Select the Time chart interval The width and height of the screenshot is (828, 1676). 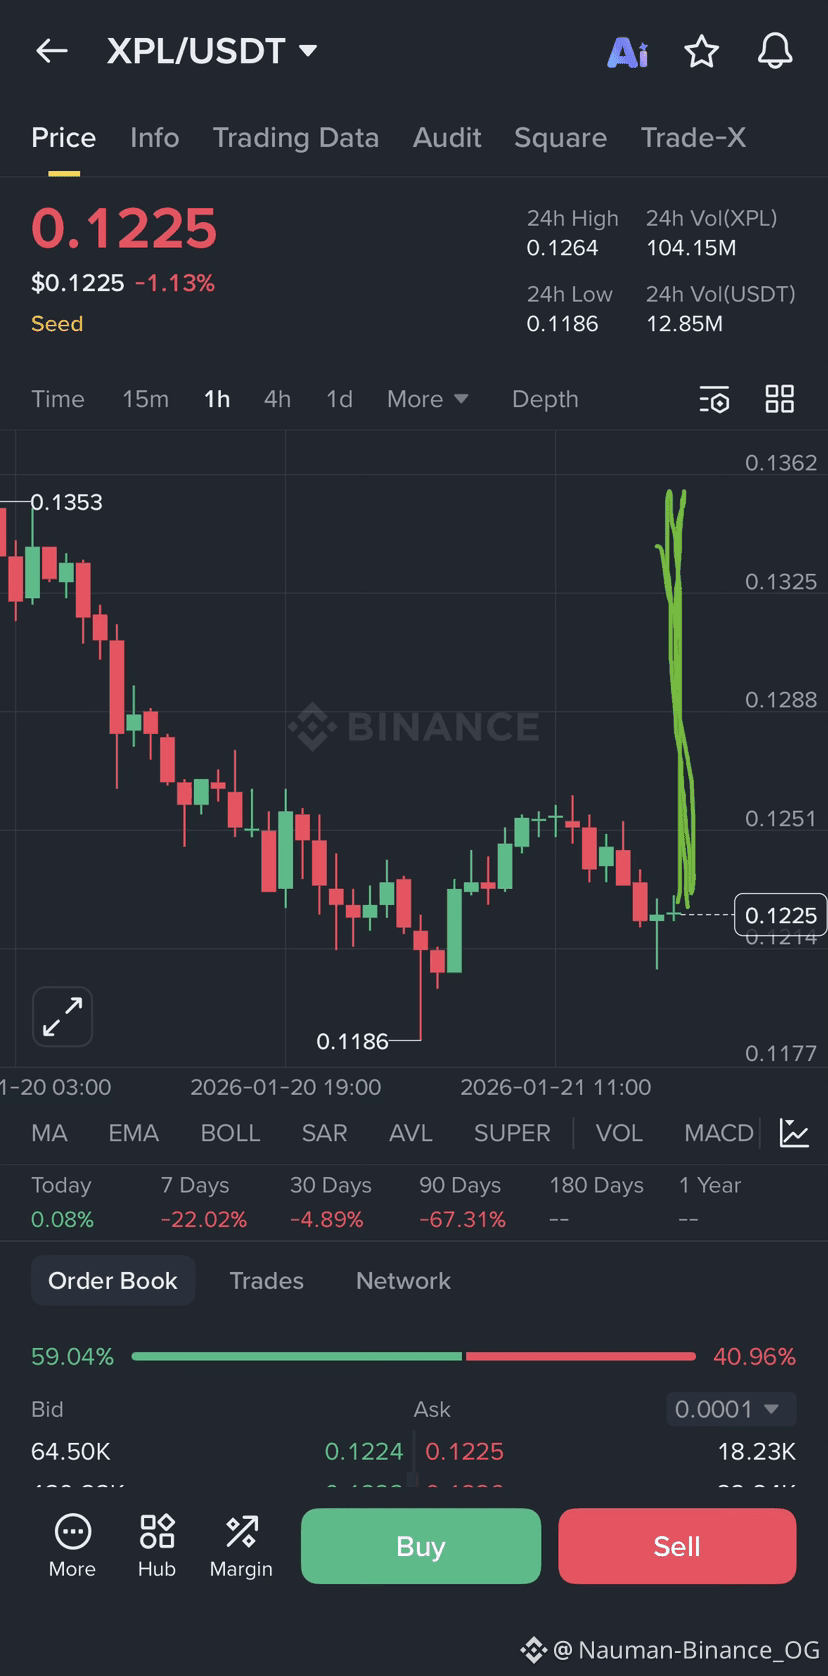tap(58, 399)
